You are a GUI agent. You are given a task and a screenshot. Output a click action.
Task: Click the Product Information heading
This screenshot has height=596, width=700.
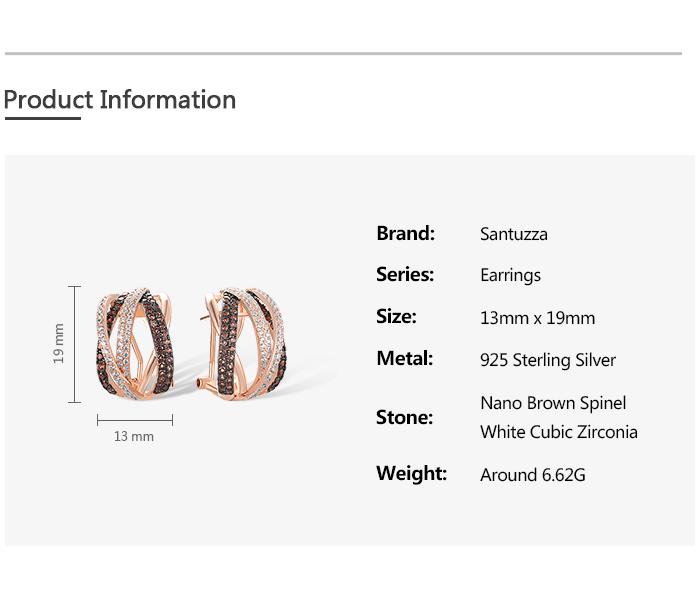point(120,100)
